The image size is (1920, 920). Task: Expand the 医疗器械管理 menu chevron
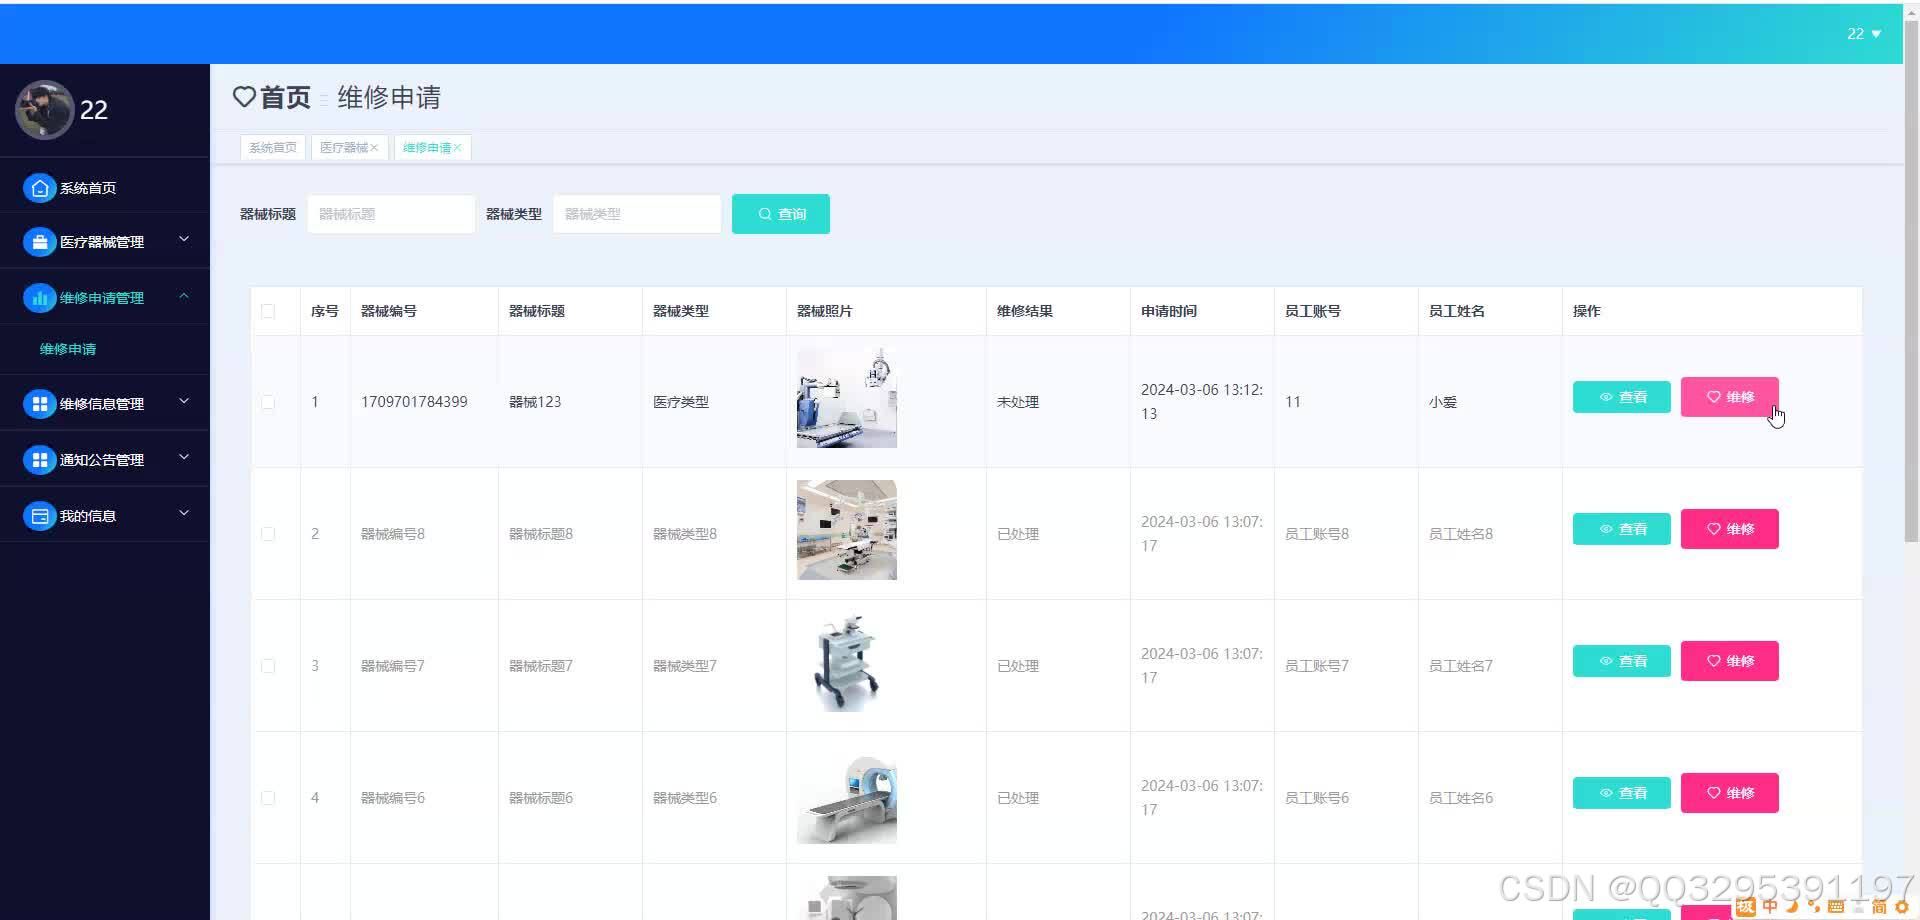tap(183, 240)
